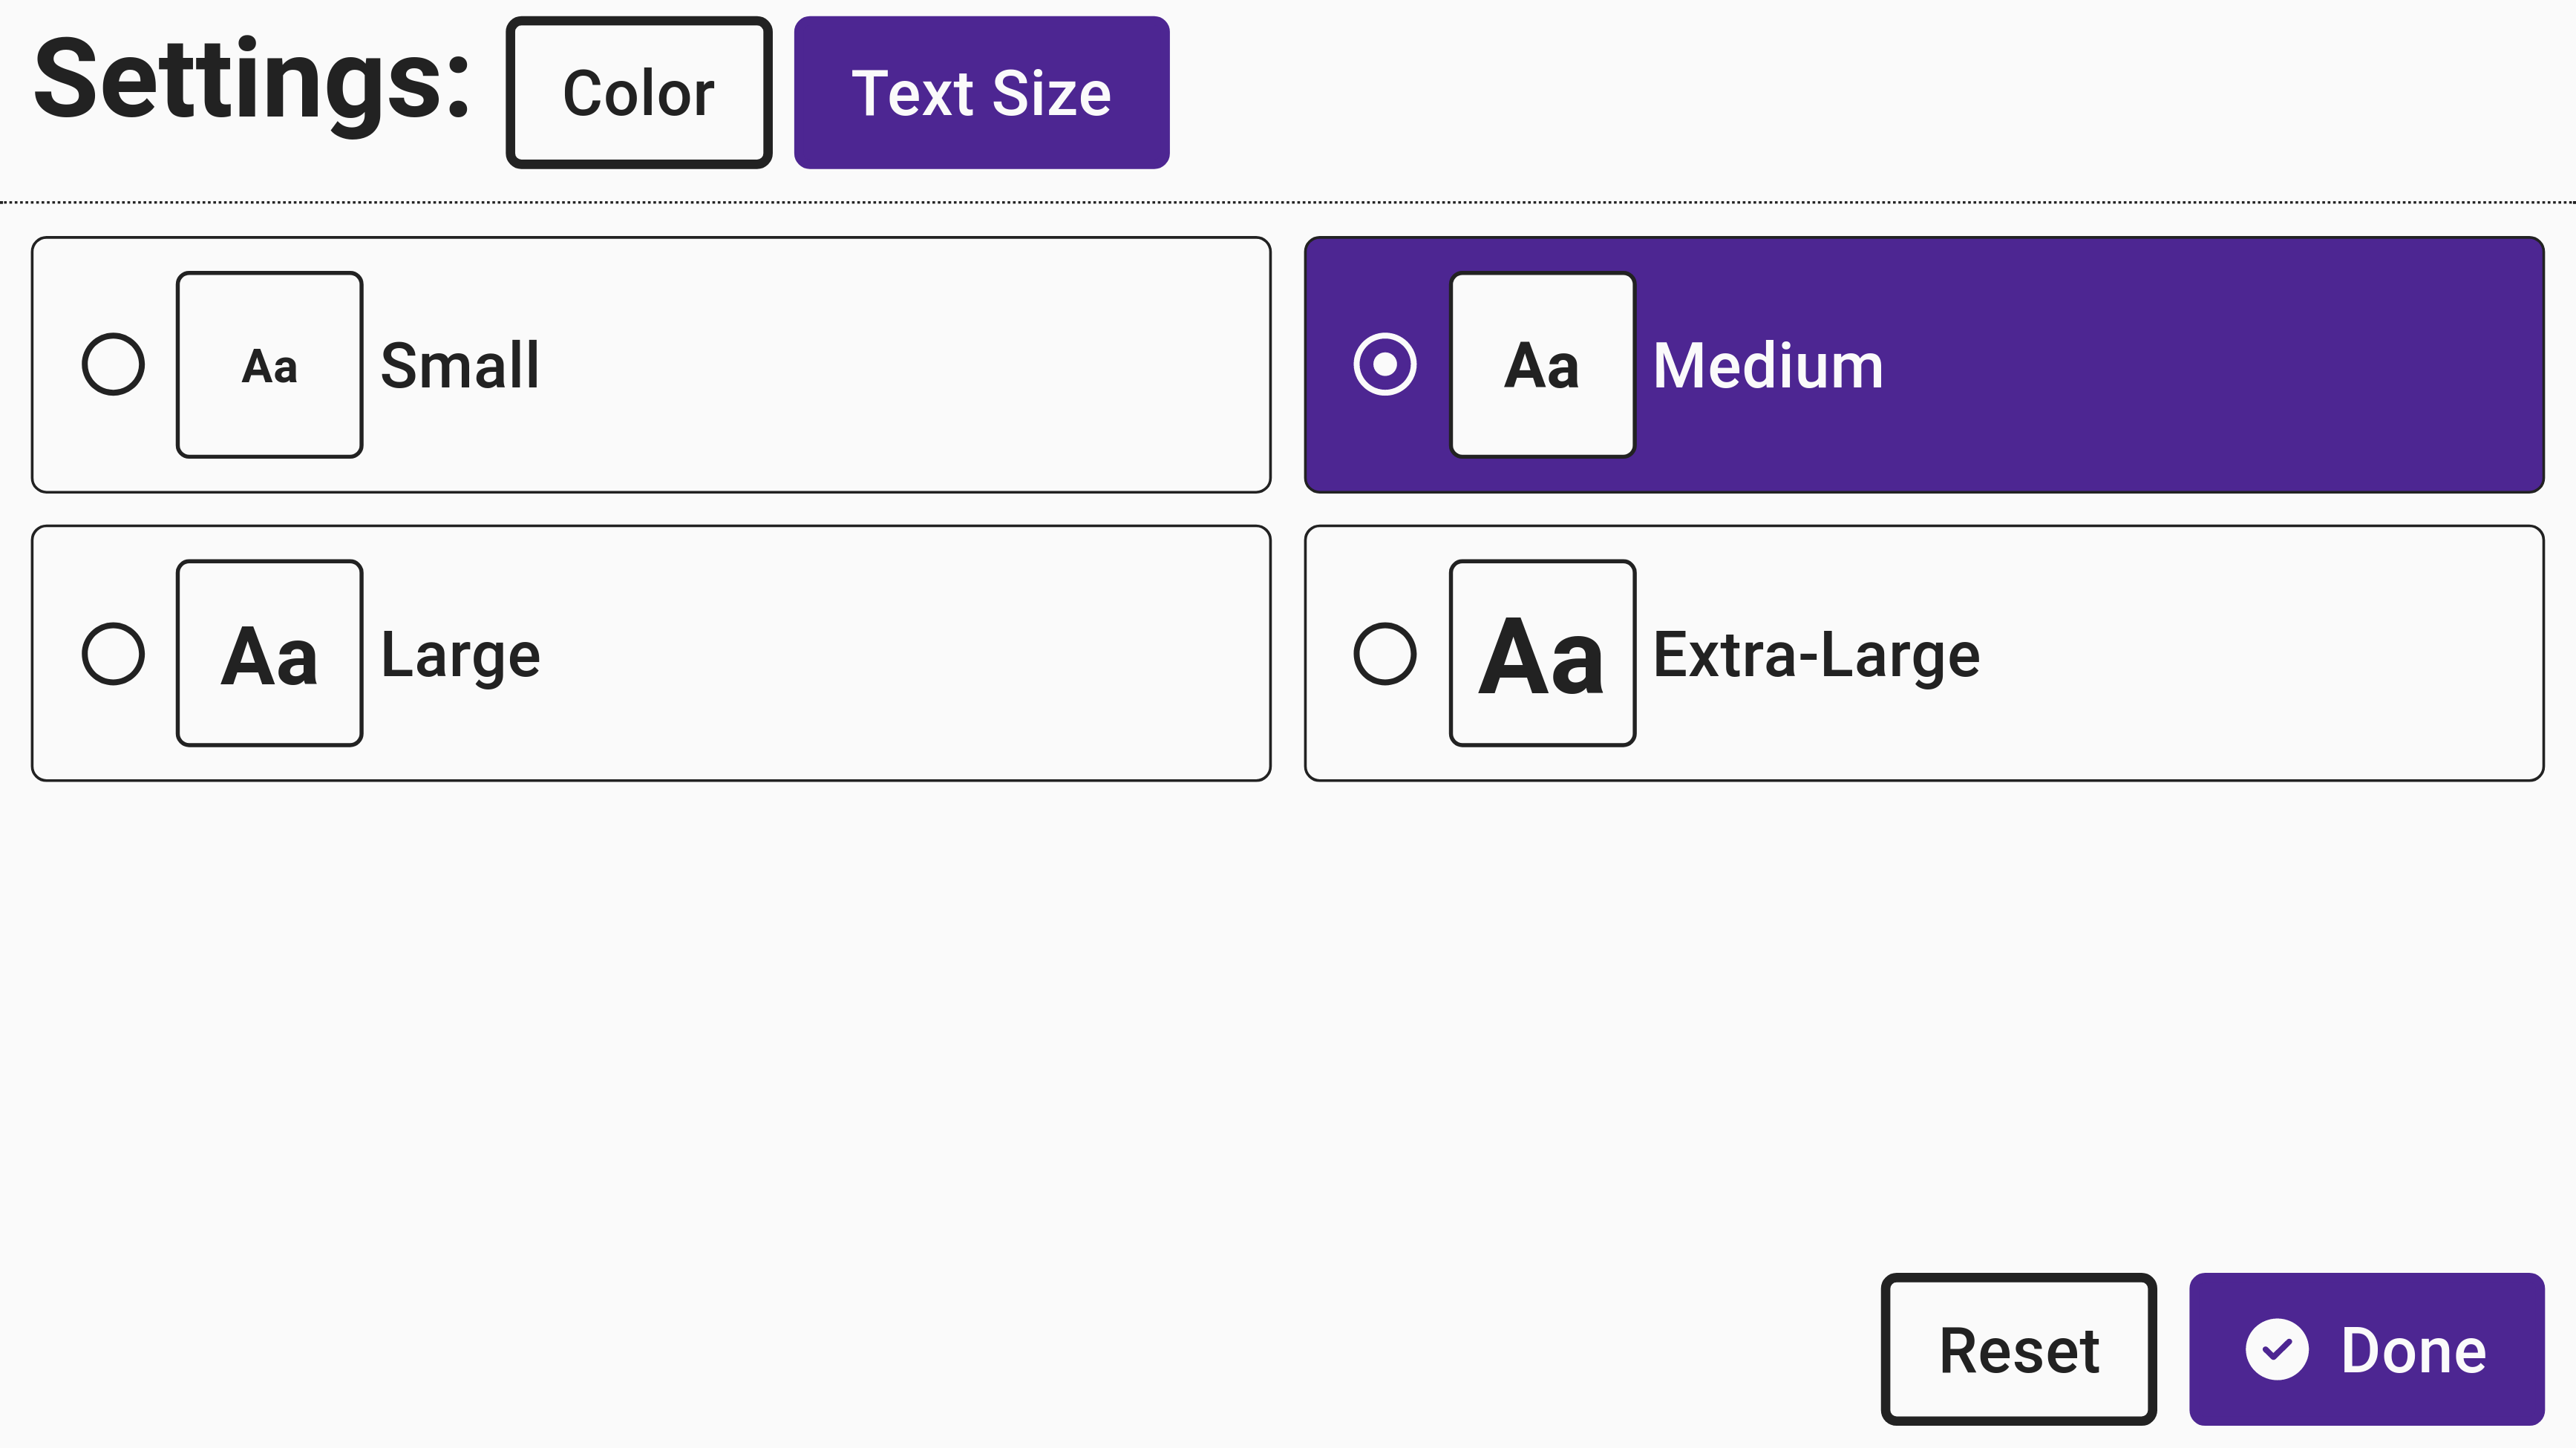Click the 'Extra-Large' text label
Screen dimensions: 2576x1448
1816,656
